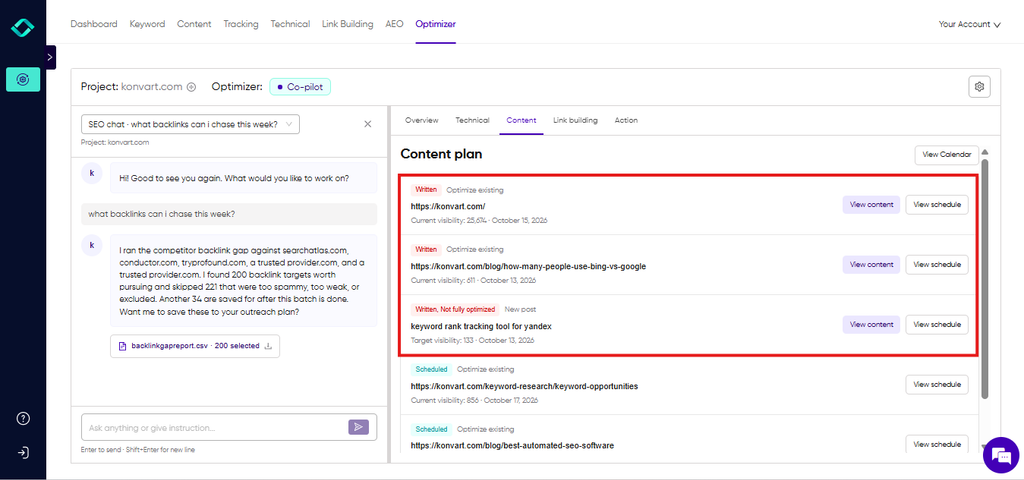View schedule for bing-vs-google blog post
The image size is (1024, 480).
pyautogui.click(x=936, y=264)
